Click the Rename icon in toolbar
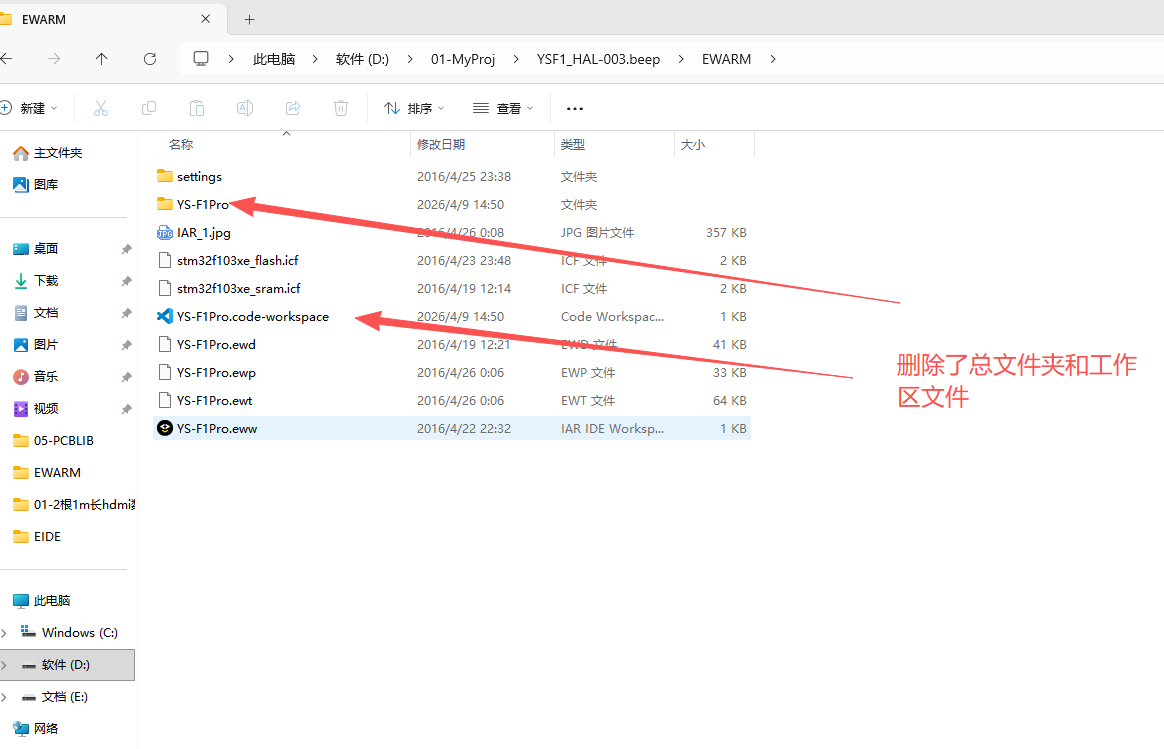The image size is (1164, 749). (x=245, y=108)
